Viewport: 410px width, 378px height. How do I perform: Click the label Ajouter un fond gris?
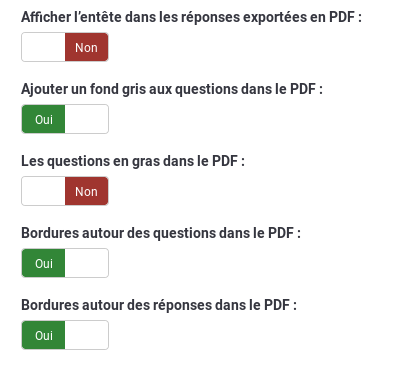click(172, 89)
